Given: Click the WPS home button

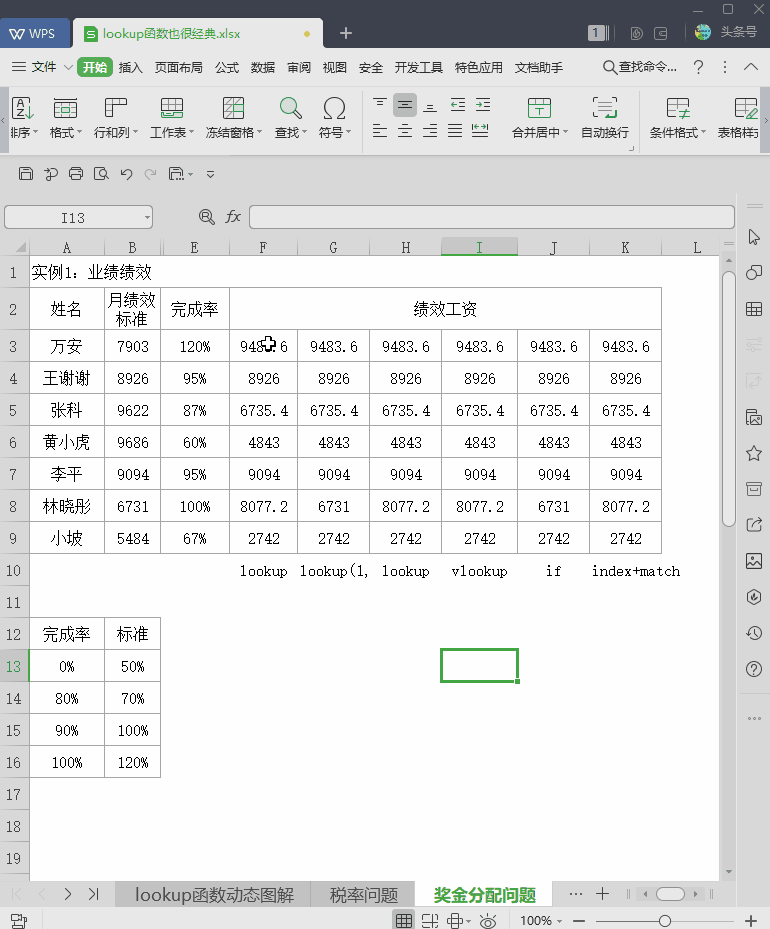Looking at the screenshot, I should pos(34,33).
